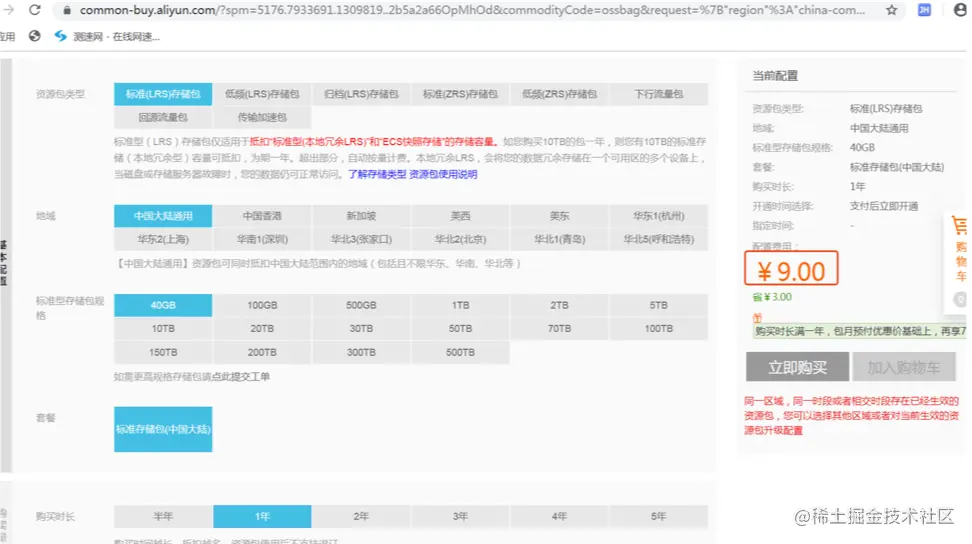The image size is (972, 544).
Task: Click the 当前配置 panel heading
Action: [x=775, y=76]
